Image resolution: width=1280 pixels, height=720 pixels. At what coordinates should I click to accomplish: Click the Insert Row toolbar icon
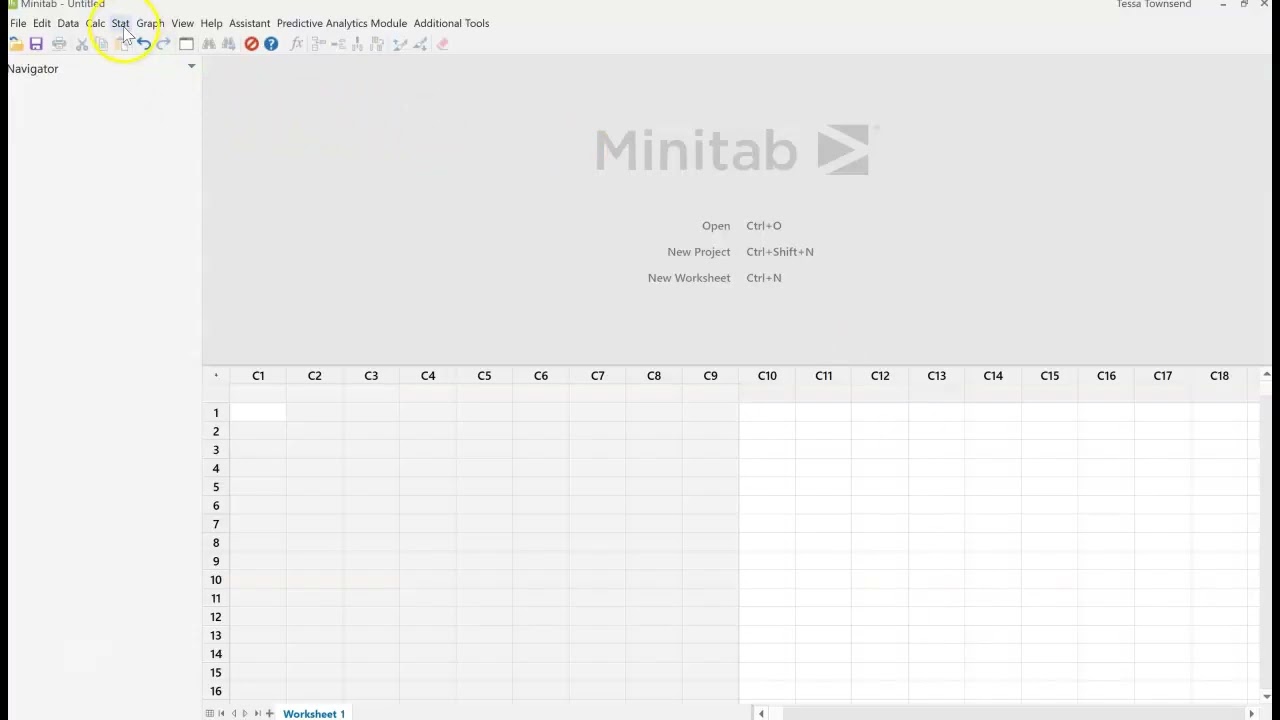point(338,44)
